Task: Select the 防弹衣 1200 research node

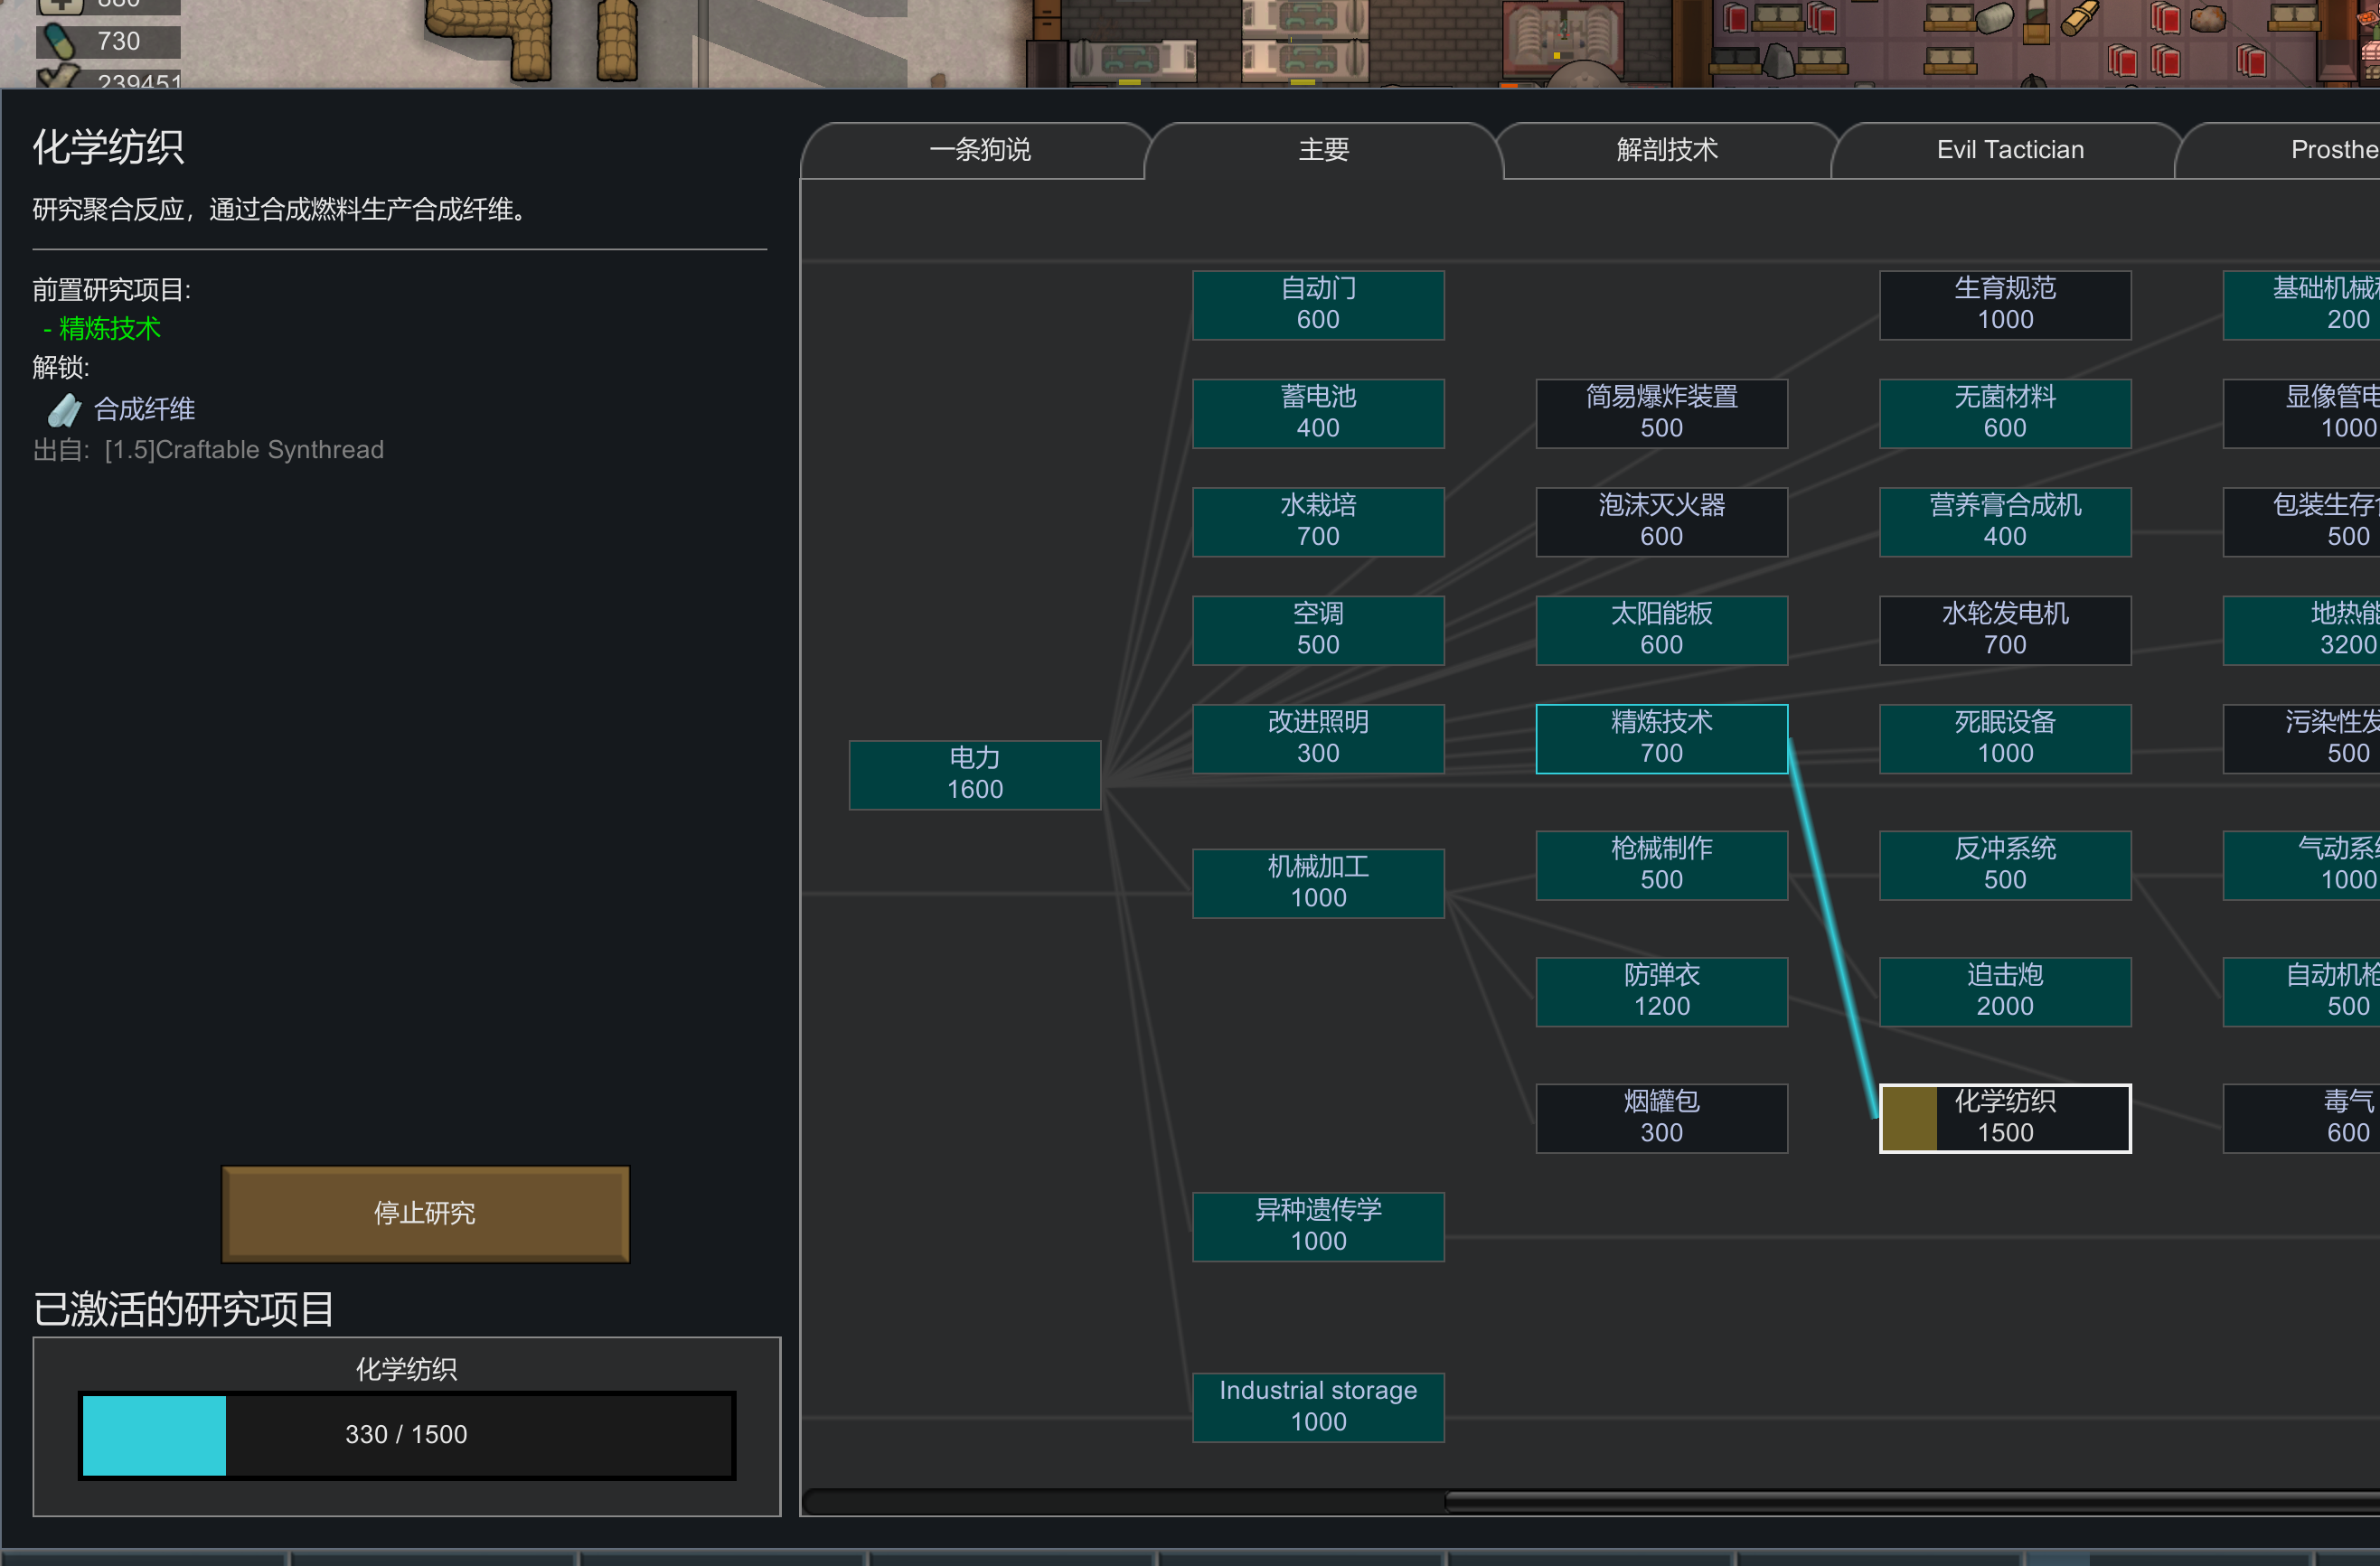Action: (x=1662, y=991)
